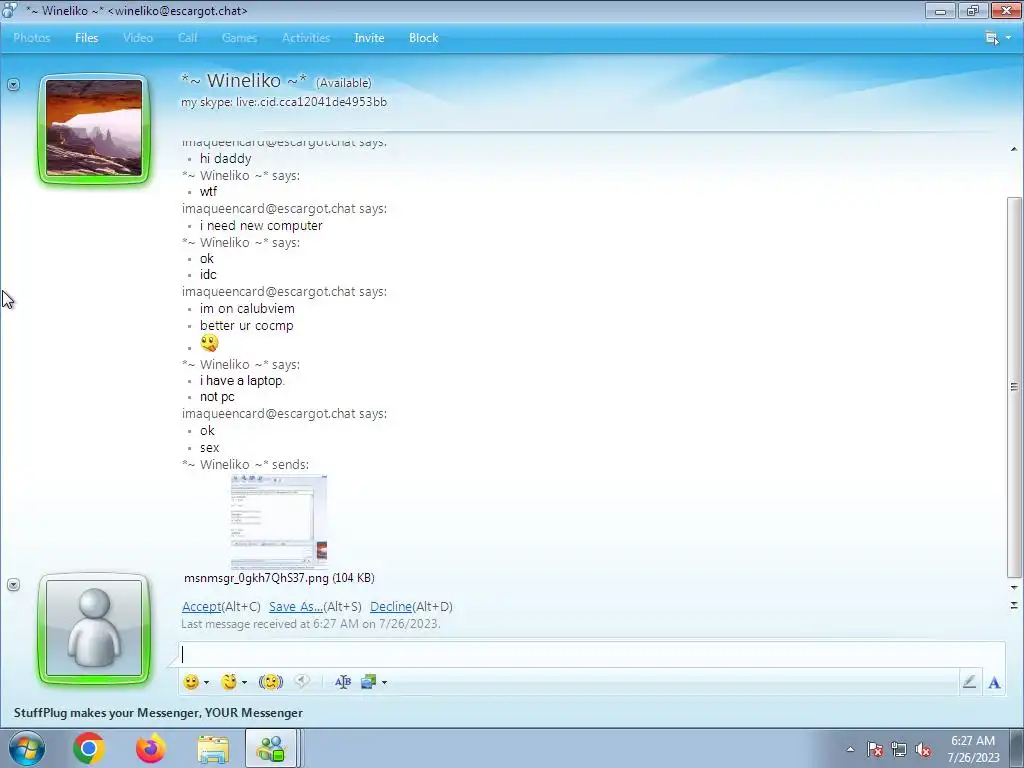
Task: Click the msnmsgr_0gkh7QhS37.png file name
Action: [256, 578]
